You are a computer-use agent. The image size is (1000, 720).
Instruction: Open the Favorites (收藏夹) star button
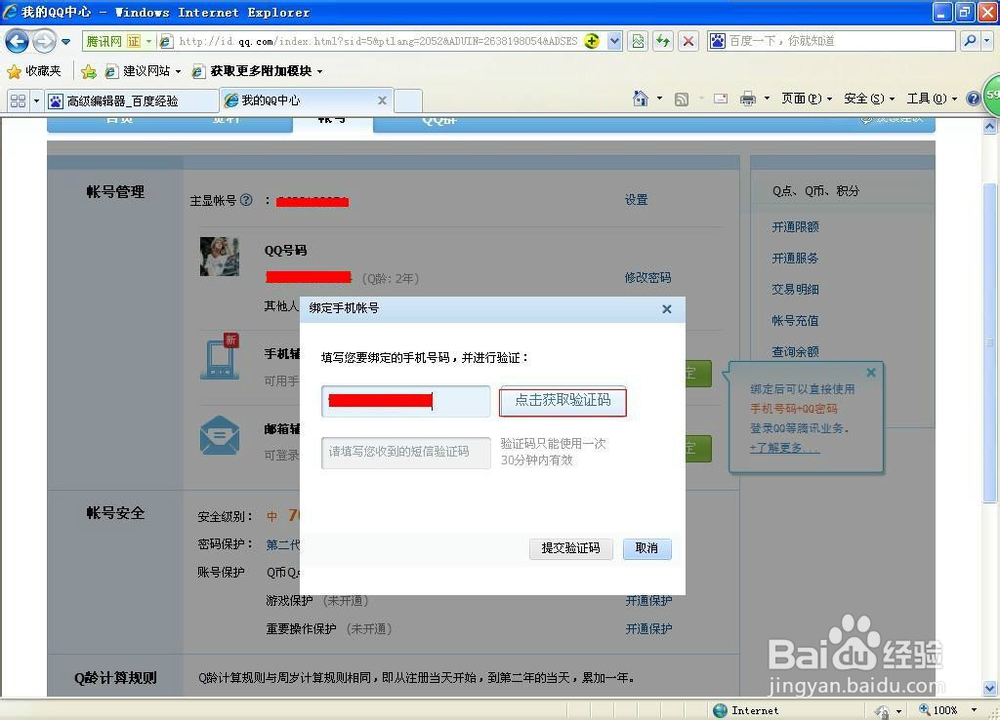tap(34, 71)
